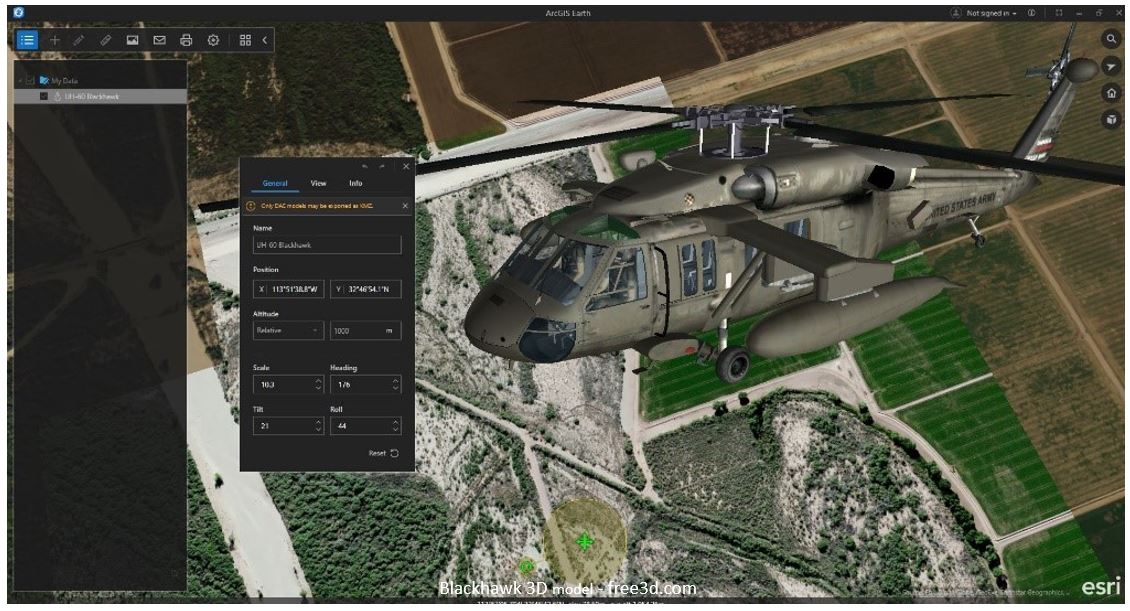Close the model properties panel

pos(406,166)
